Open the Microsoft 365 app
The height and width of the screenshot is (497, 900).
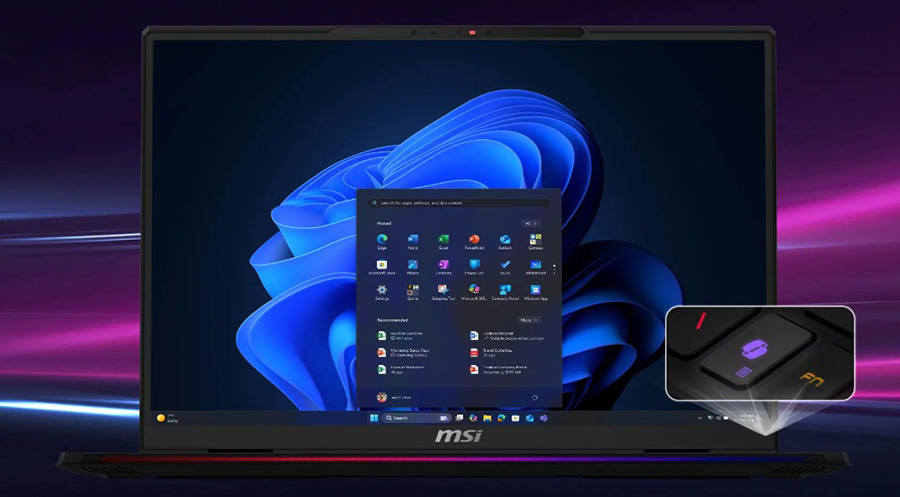[474, 293]
